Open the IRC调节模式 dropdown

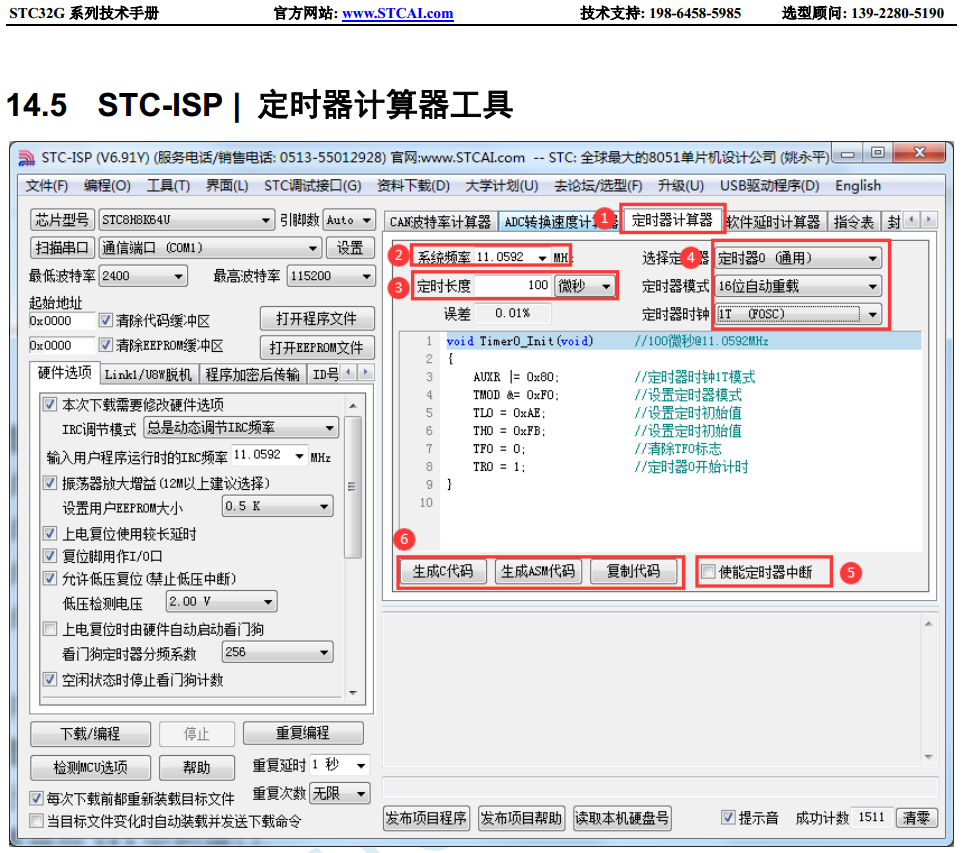click(x=241, y=428)
